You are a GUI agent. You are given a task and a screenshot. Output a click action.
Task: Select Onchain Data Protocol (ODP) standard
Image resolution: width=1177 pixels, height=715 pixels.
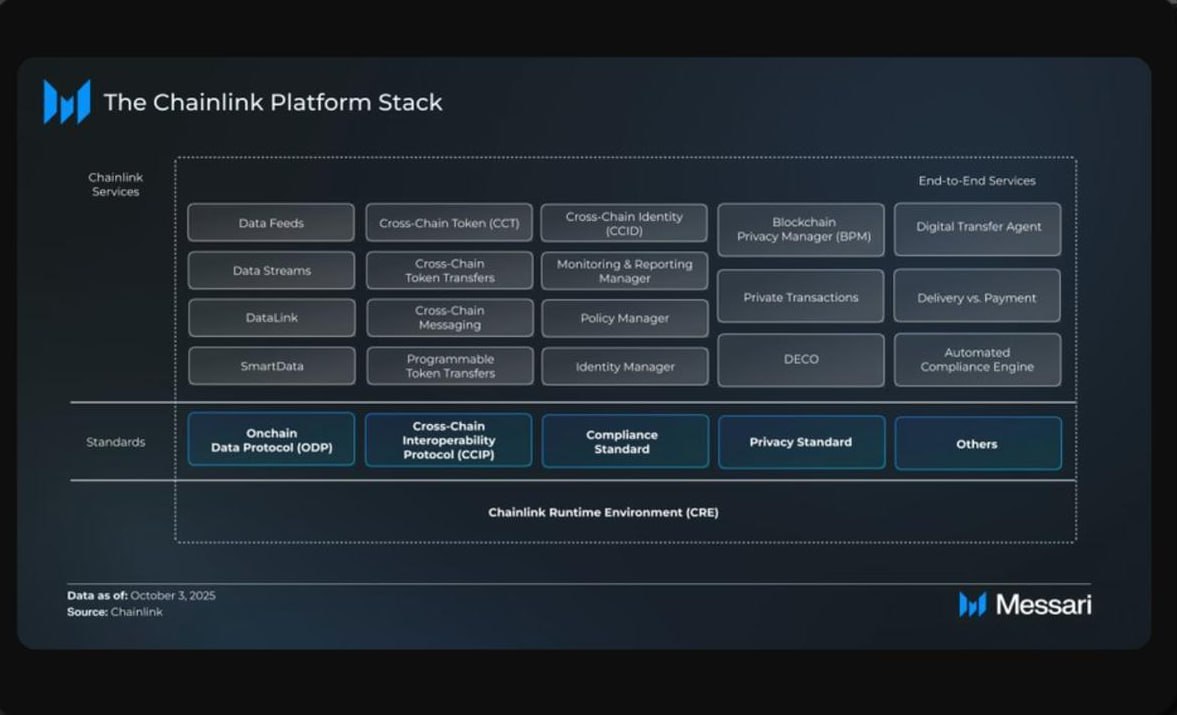pyautogui.click(x=271, y=440)
